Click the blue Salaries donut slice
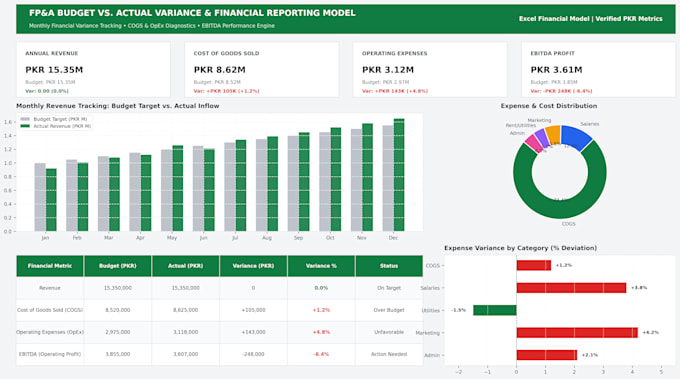The width and height of the screenshot is (680, 379). [575, 136]
